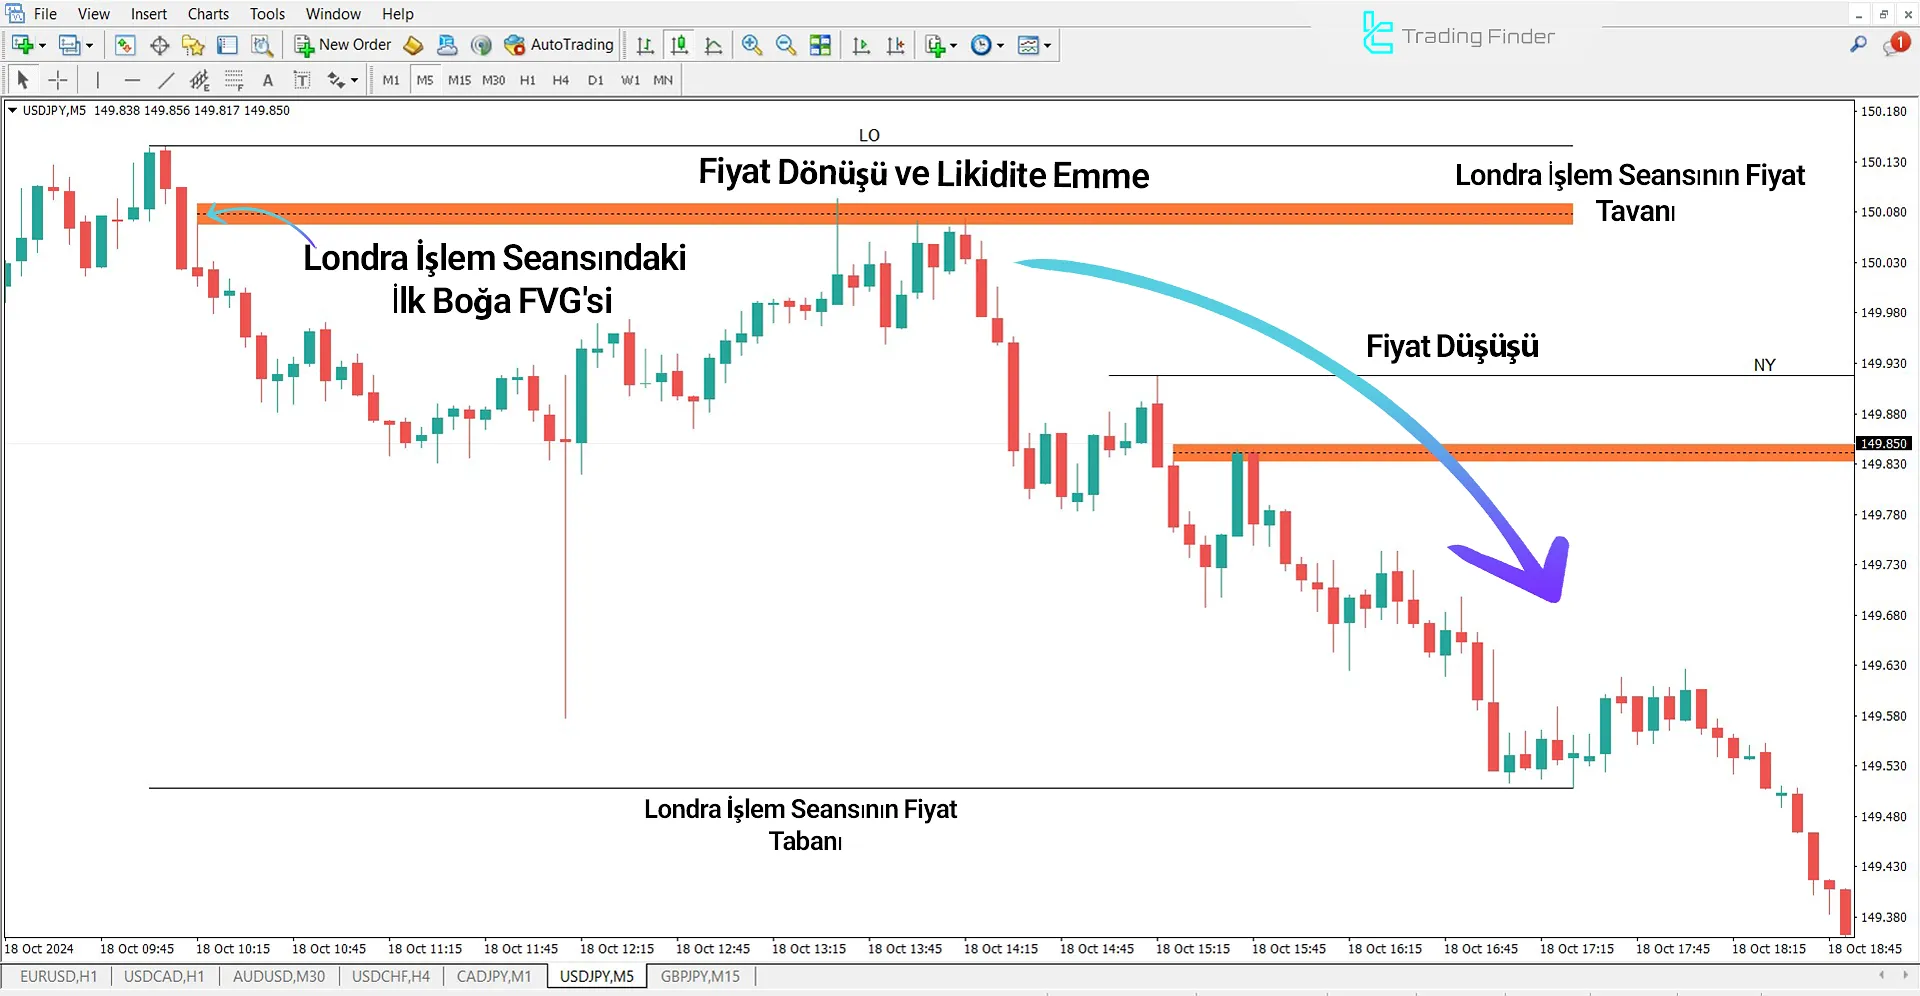
Task: Insert a text annotation on the chart
Action: (267, 79)
